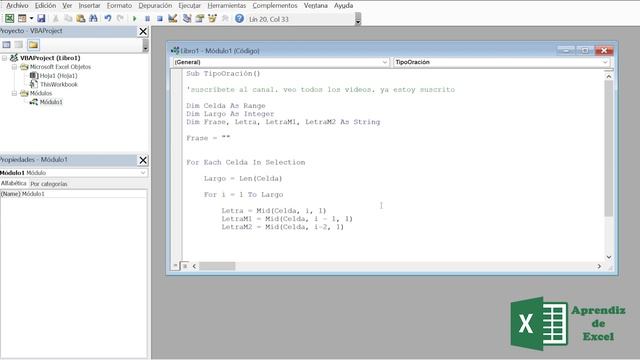Toggle Design Mode icon
This screenshot has width=640, height=360.
[x=173, y=18]
